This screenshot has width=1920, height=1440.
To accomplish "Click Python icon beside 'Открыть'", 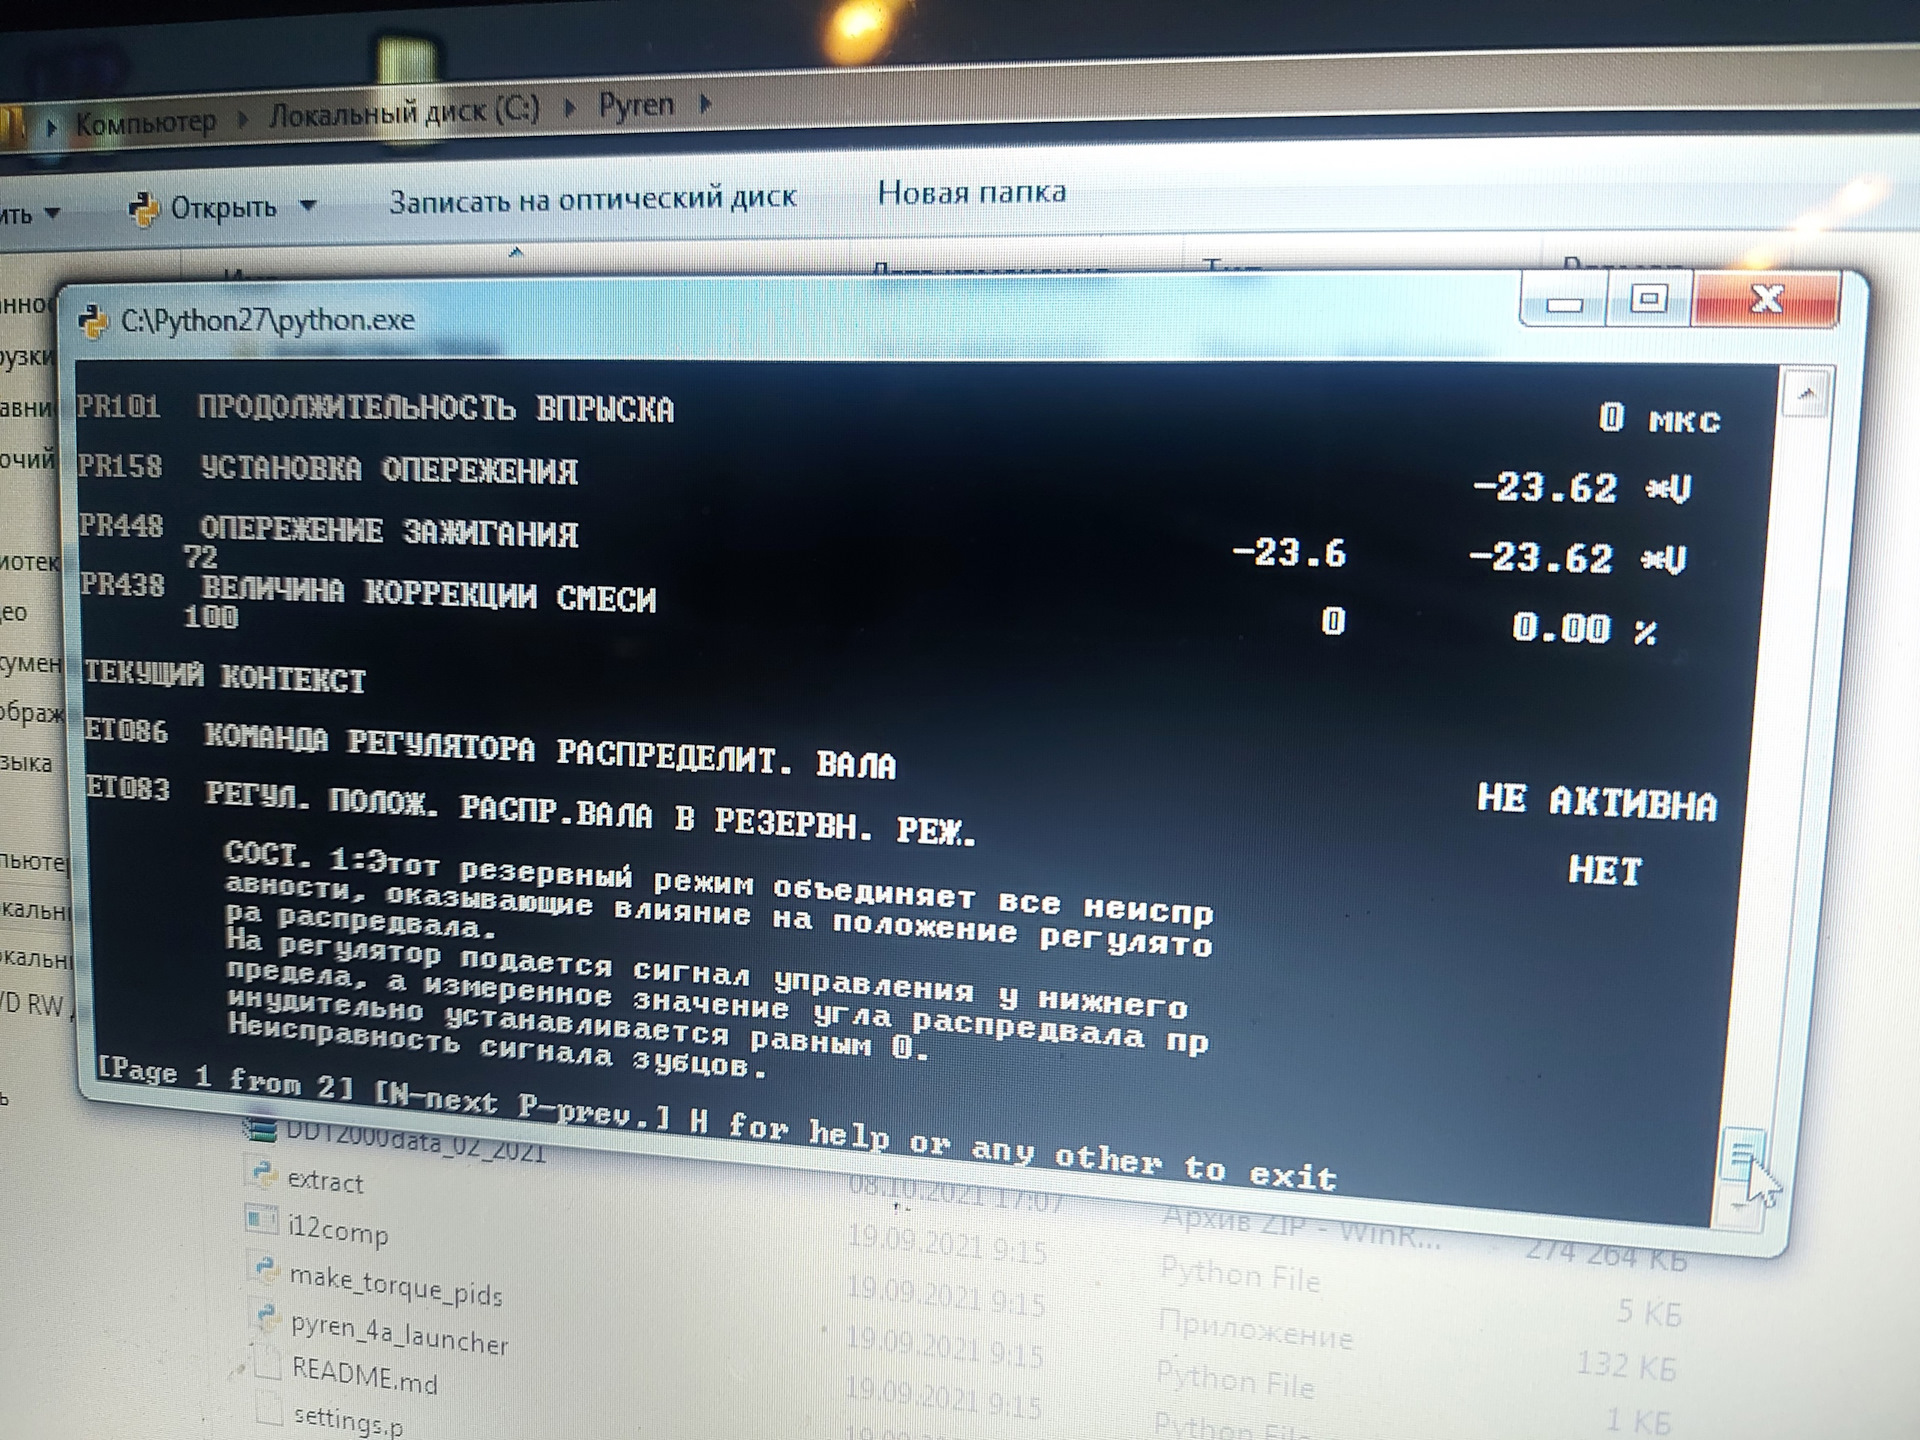I will [x=145, y=209].
